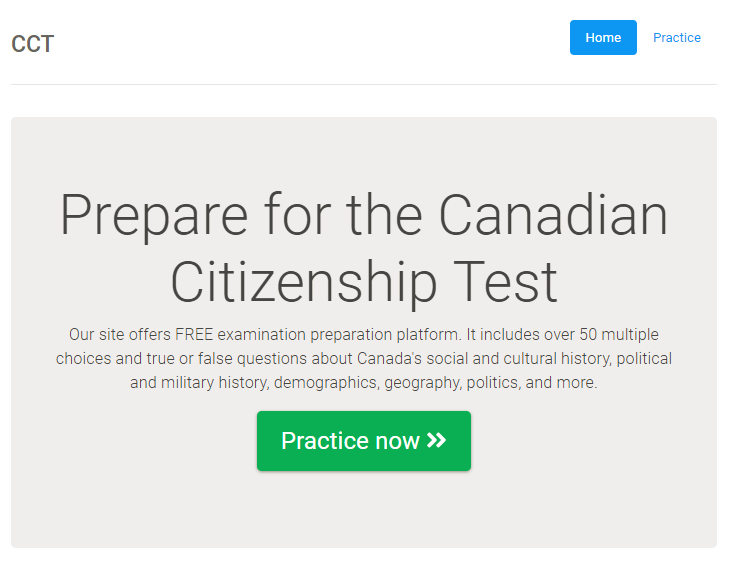Viewport: 731px width, 565px height.
Task: Click the double chevron icon in Practice now
Action: point(436,441)
